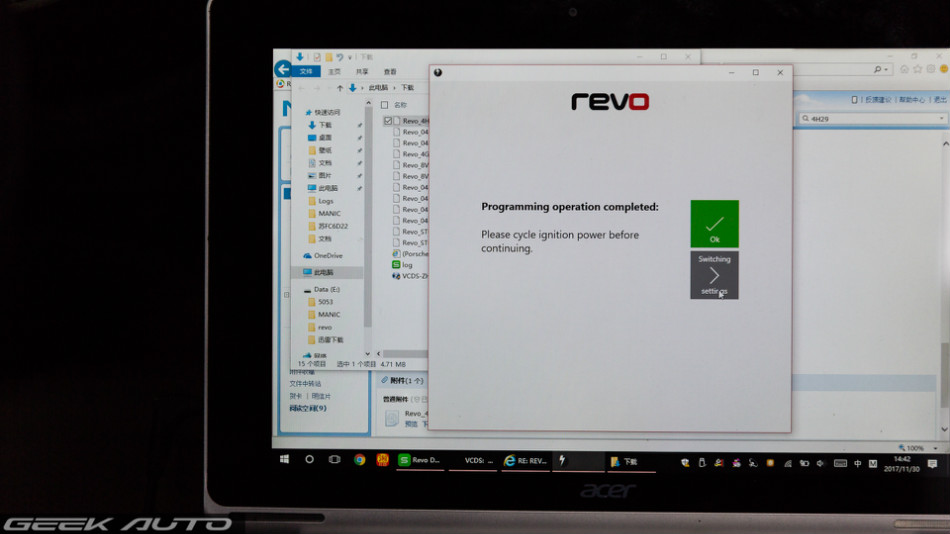Switch to 下载 Explorer taskbar item
Image resolution: width=950 pixels, height=534 pixels.
click(x=630, y=462)
